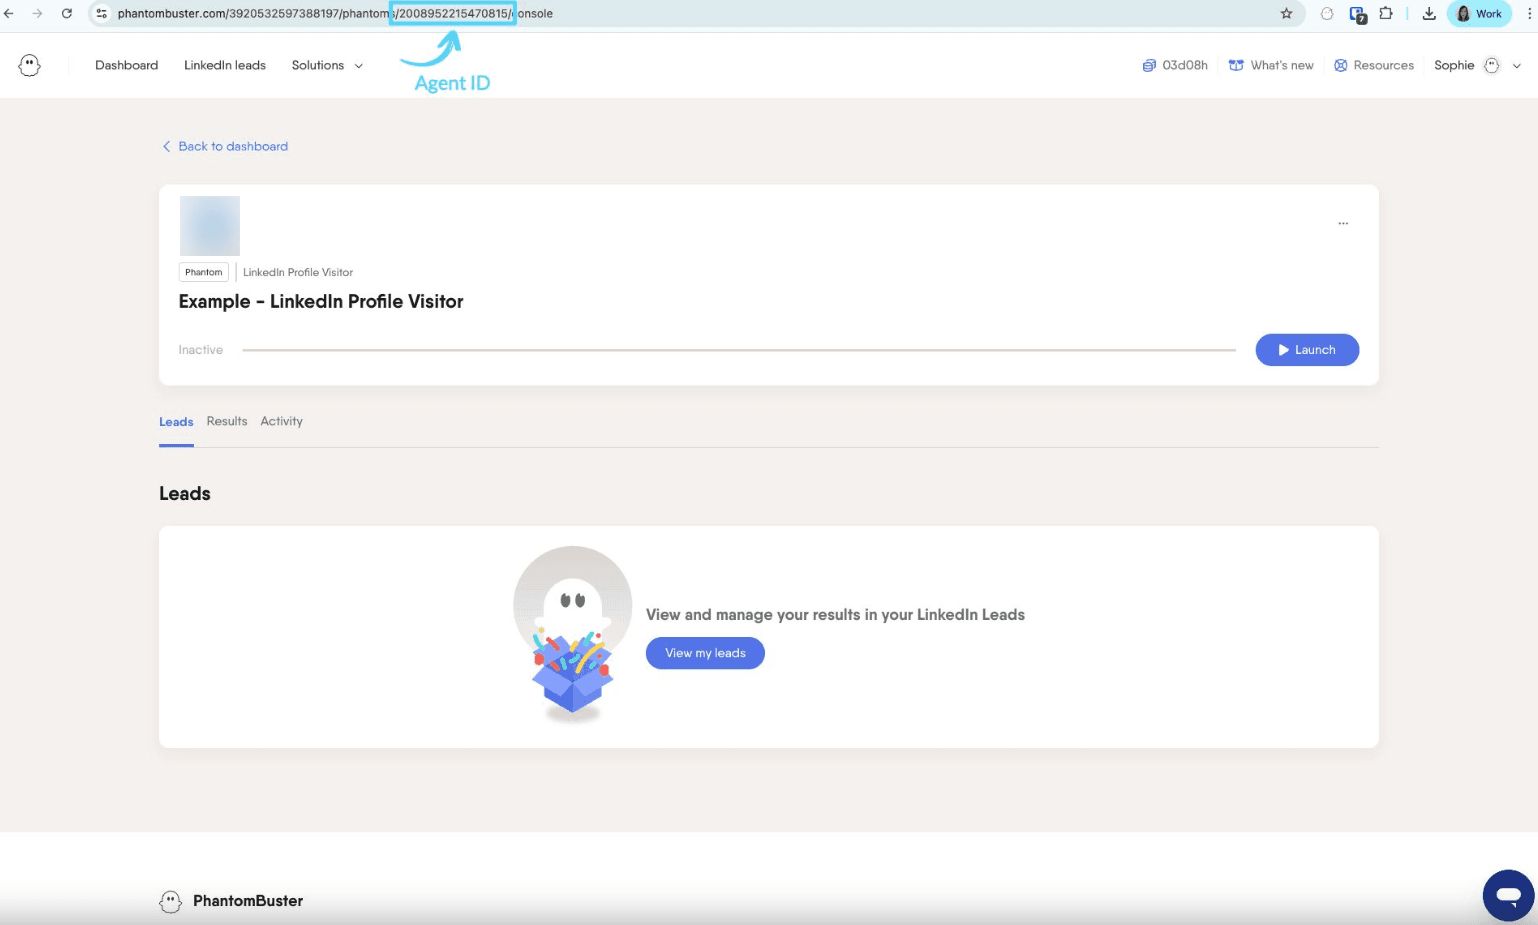
Task: Click the extension icon with badge 7
Action: coord(1357,14)
